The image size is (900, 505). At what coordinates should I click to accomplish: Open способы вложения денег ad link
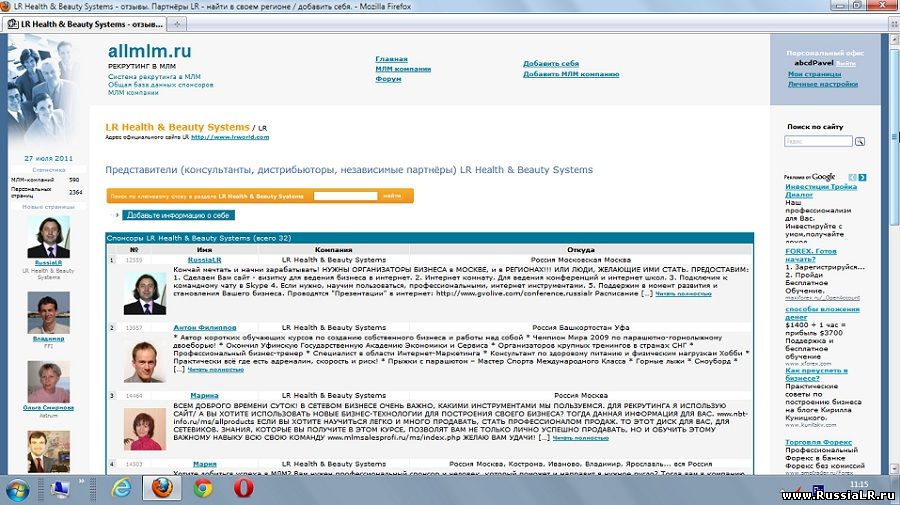point(822,313)
